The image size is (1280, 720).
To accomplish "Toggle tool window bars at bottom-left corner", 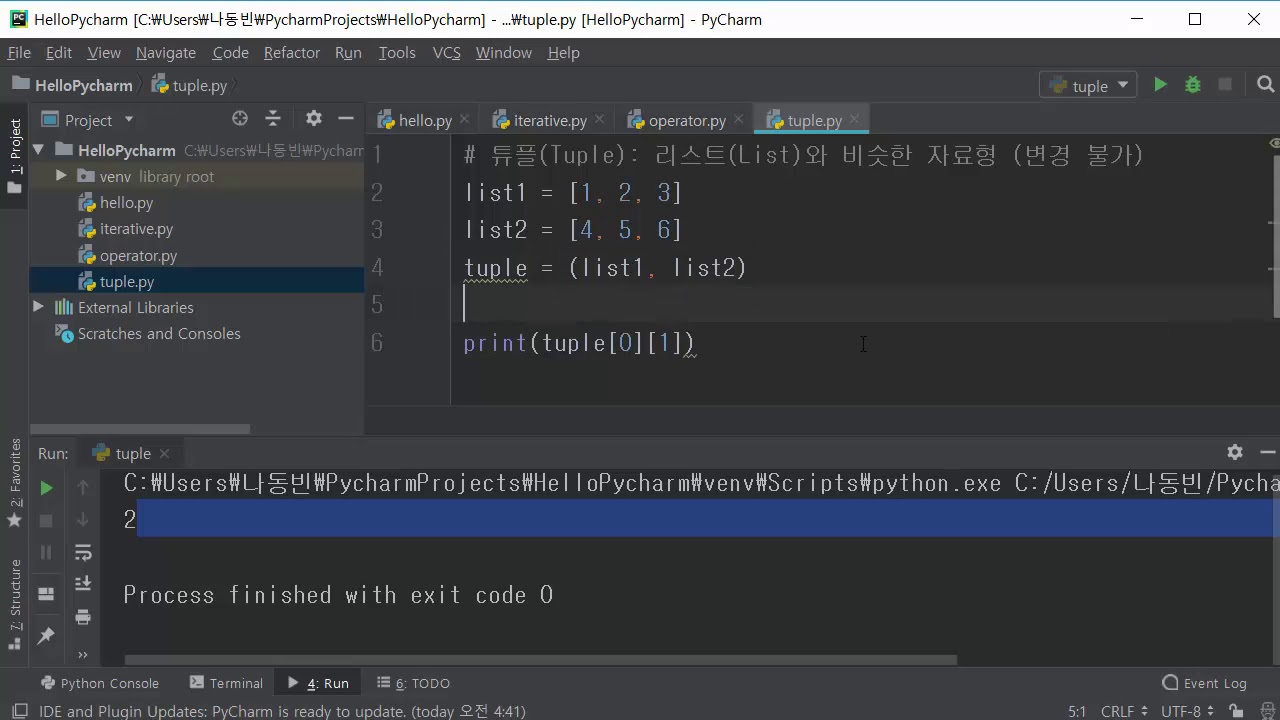I will [19, 711].
